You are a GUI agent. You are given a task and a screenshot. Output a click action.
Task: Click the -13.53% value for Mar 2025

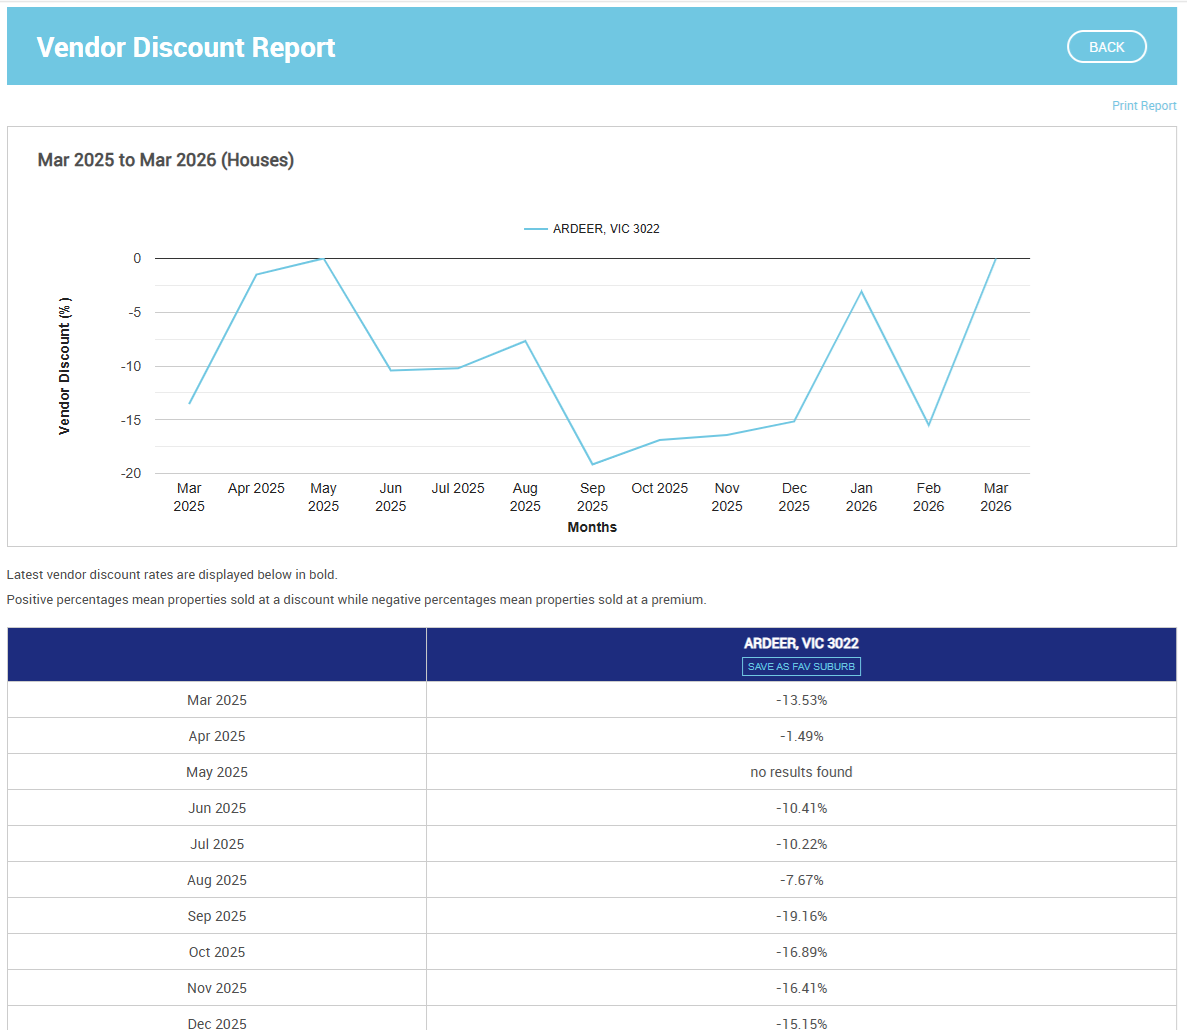click(x=801, y=700)
